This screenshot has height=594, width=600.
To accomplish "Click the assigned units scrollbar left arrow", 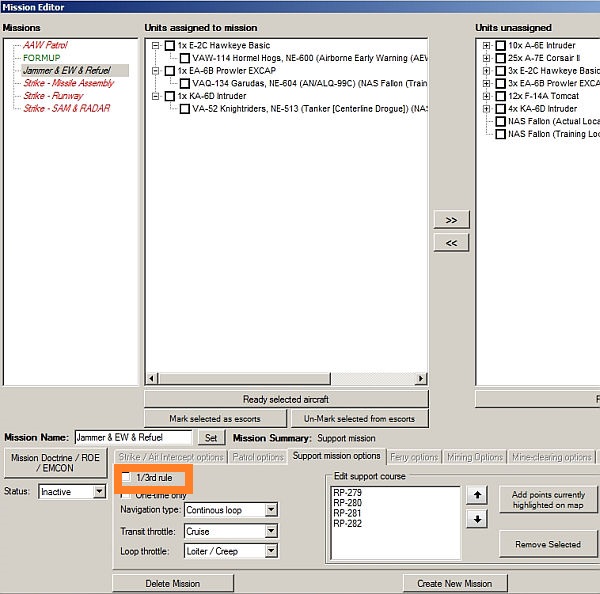I will click(x=152, y=379).
